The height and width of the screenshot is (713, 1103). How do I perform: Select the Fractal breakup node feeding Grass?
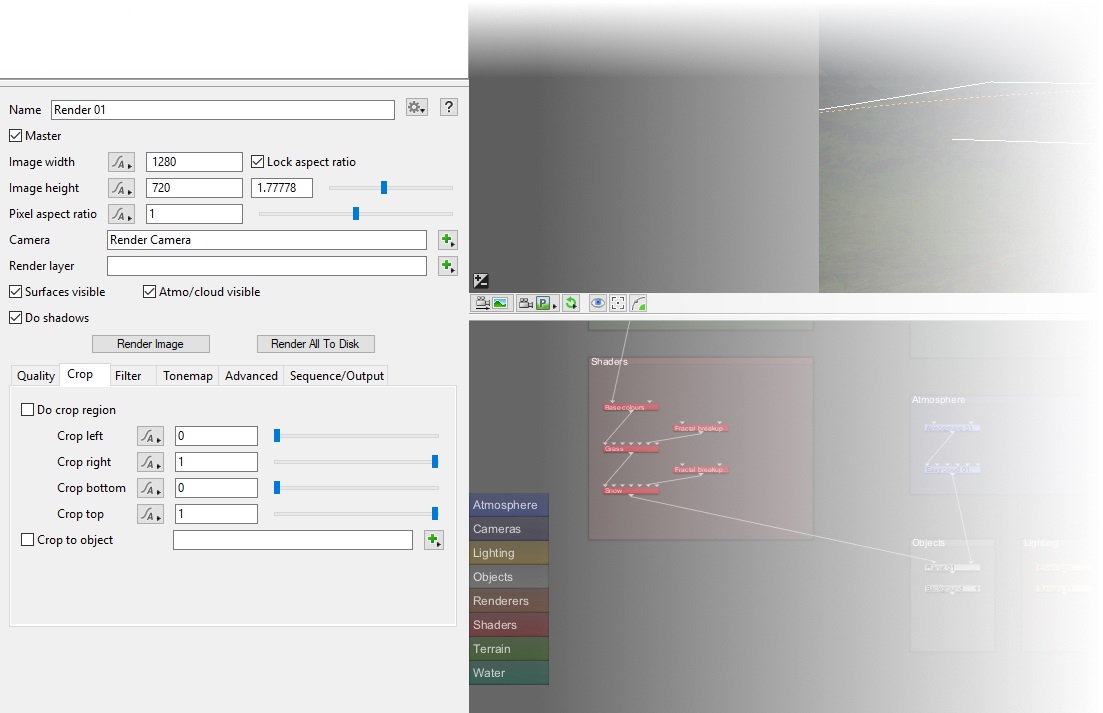(701, 428)
